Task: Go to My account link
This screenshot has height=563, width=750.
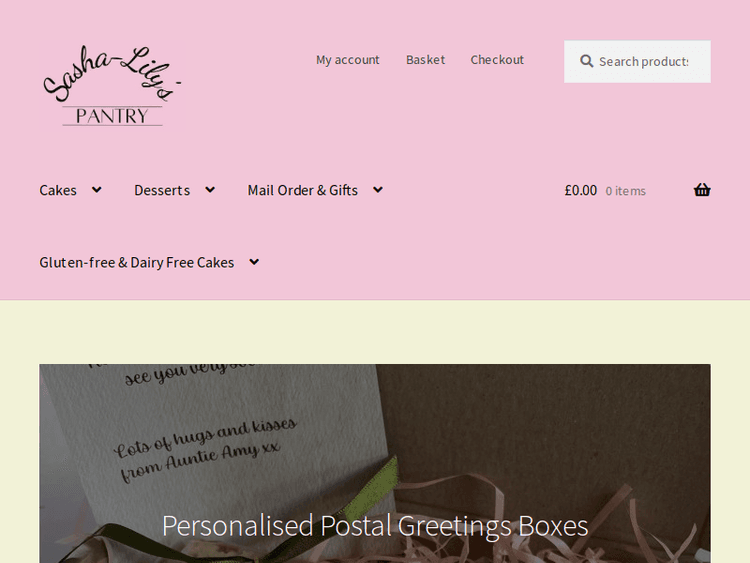Action: (348, 60)
